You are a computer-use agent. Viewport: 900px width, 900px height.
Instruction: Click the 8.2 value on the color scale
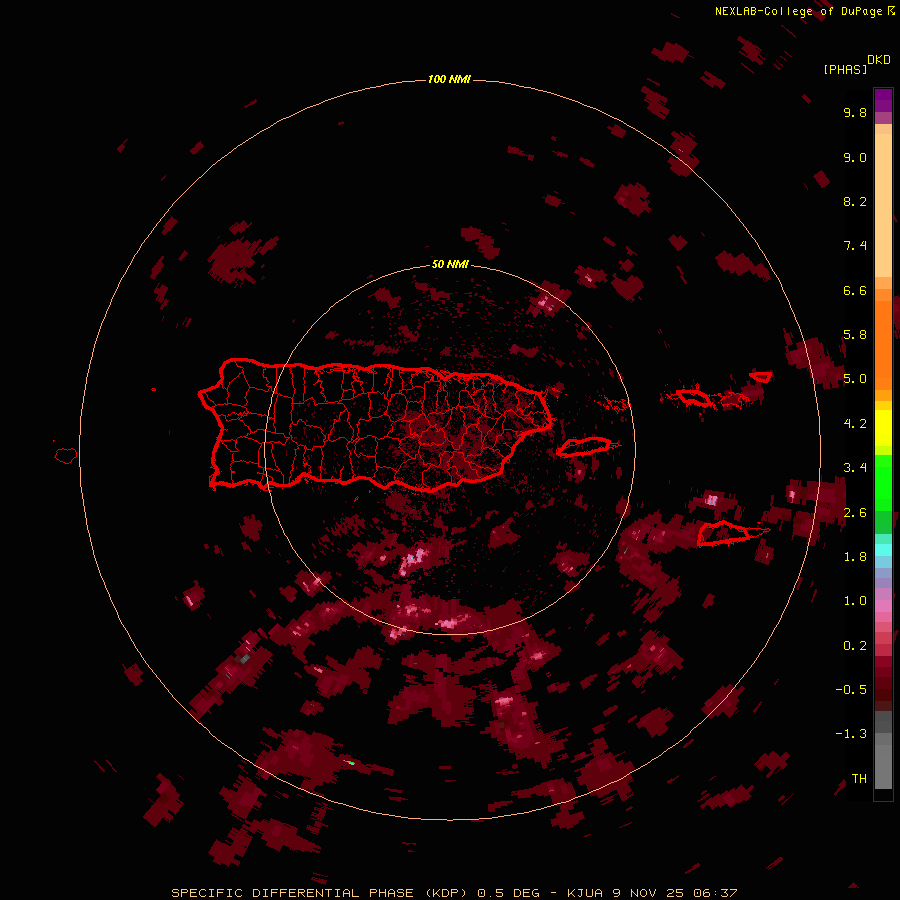(x=855, y=201)
